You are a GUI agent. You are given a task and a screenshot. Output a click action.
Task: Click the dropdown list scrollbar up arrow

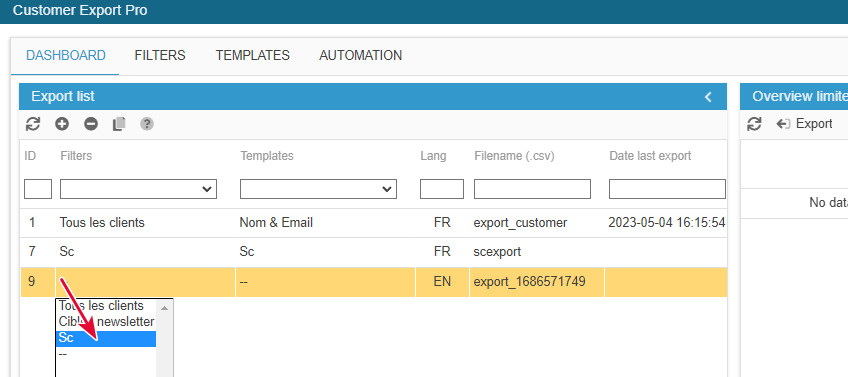point(164,307)
